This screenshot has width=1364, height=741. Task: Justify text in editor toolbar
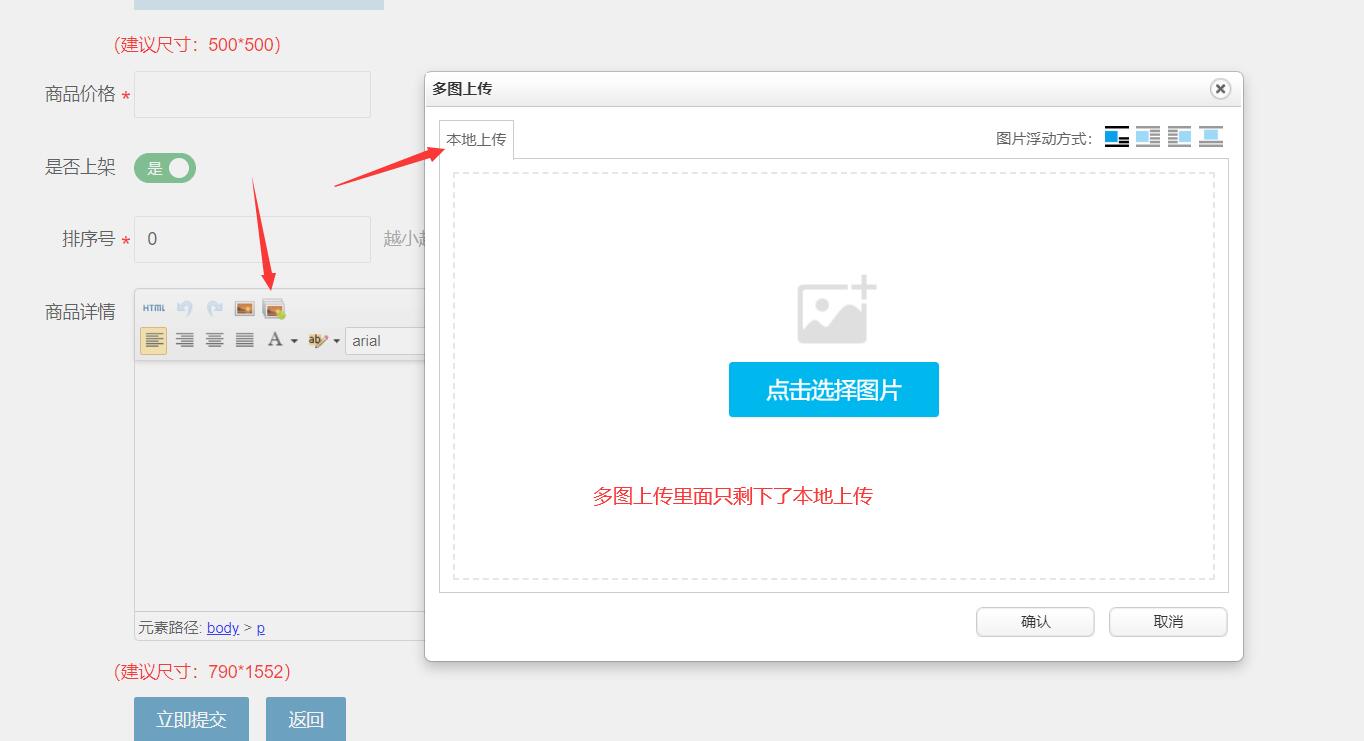point(244,341)
